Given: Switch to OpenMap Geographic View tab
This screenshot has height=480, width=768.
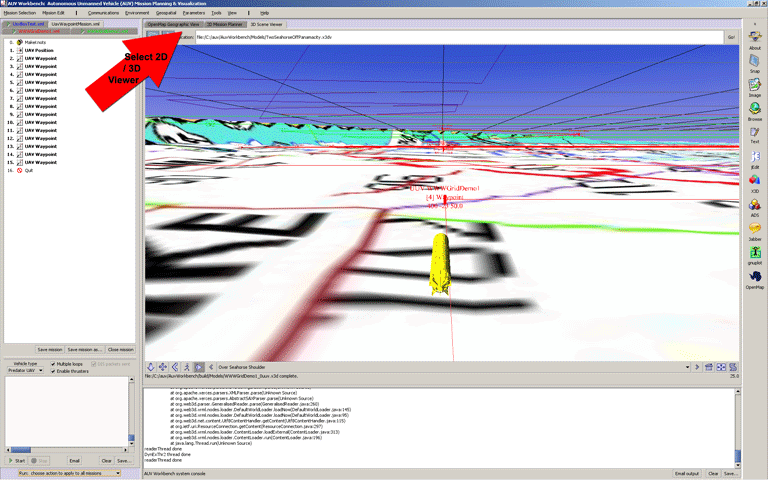Looking at the screenshot, I should pyautogui.click(x=174, y=23).
